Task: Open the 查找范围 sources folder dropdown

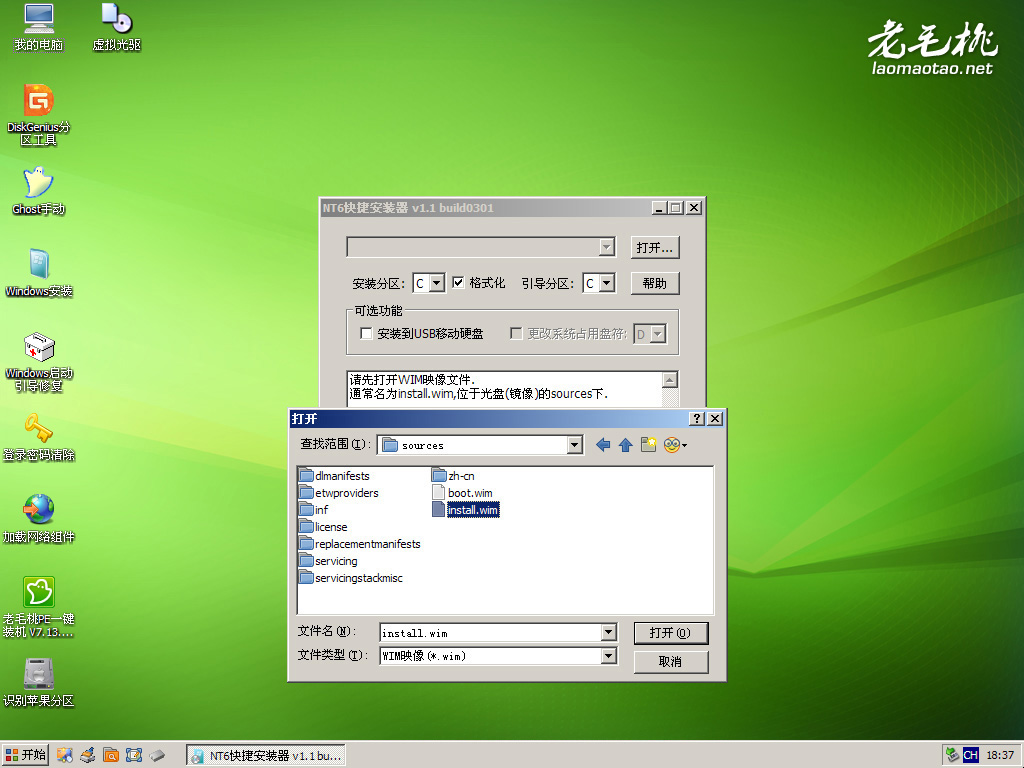Action: (x=575, y=445)
